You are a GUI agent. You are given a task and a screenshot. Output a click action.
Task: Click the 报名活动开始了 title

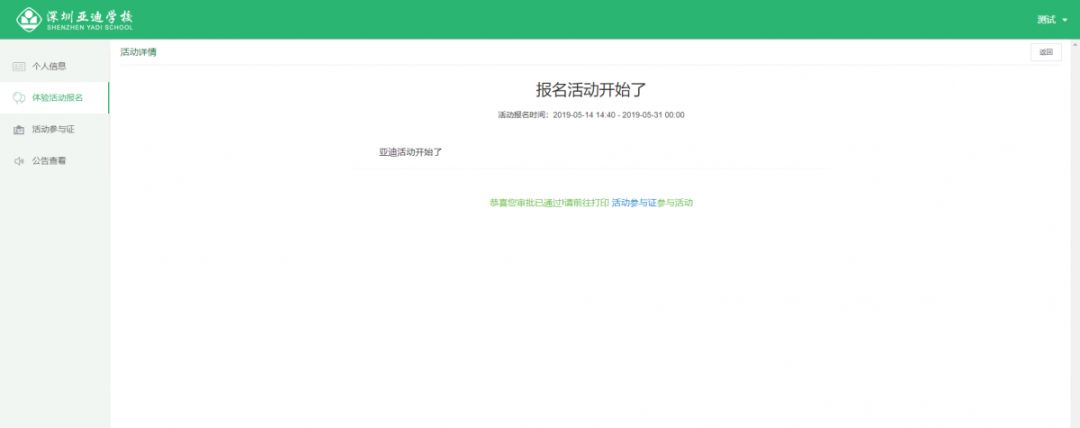click(591, 90)
